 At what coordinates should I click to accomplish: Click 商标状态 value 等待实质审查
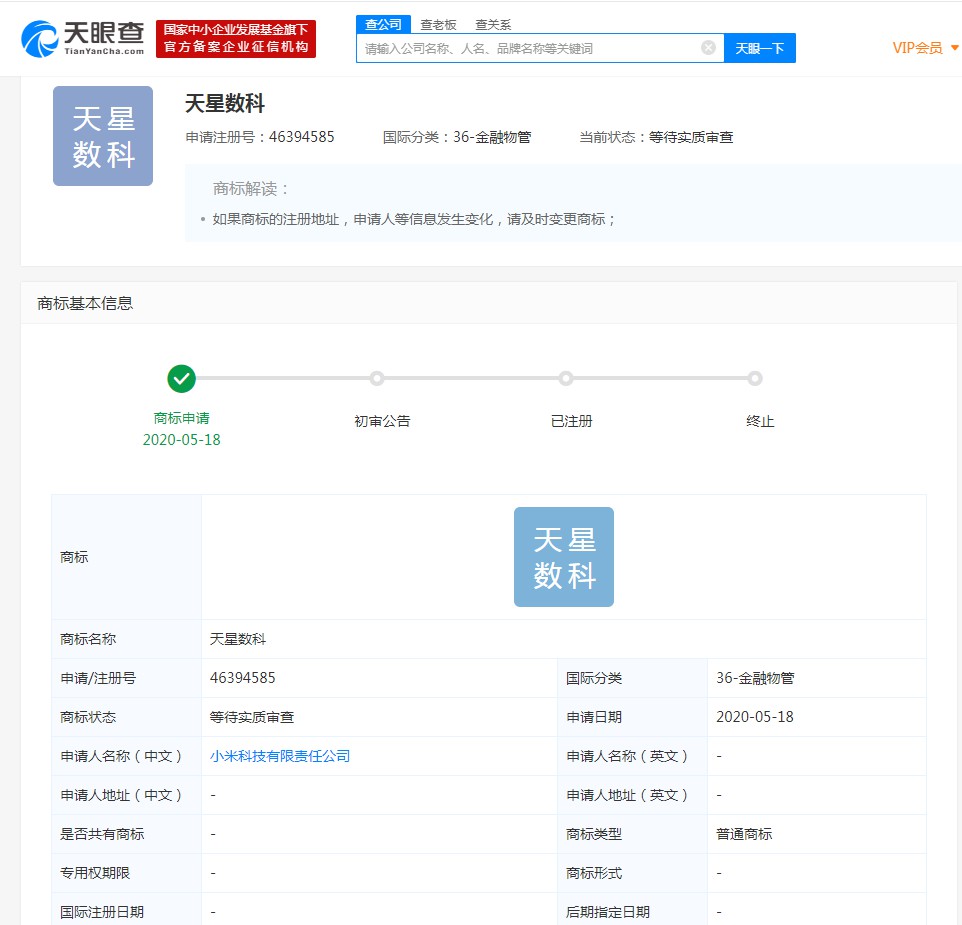click(252, 717)
